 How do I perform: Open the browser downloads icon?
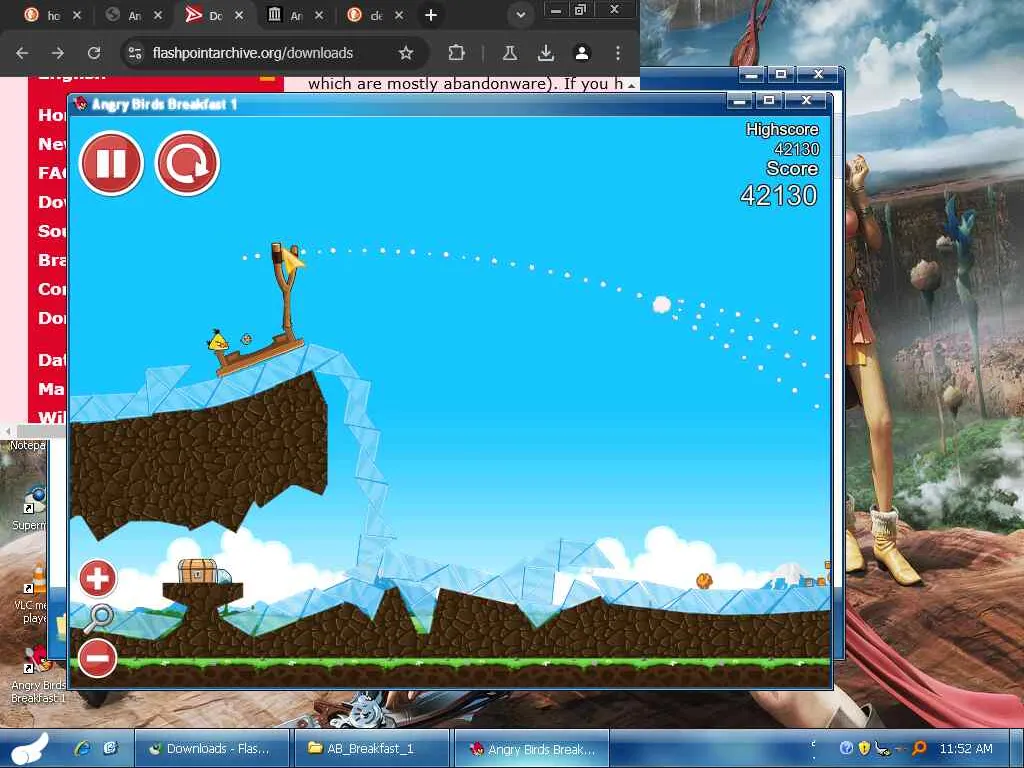tap(545, 53)
